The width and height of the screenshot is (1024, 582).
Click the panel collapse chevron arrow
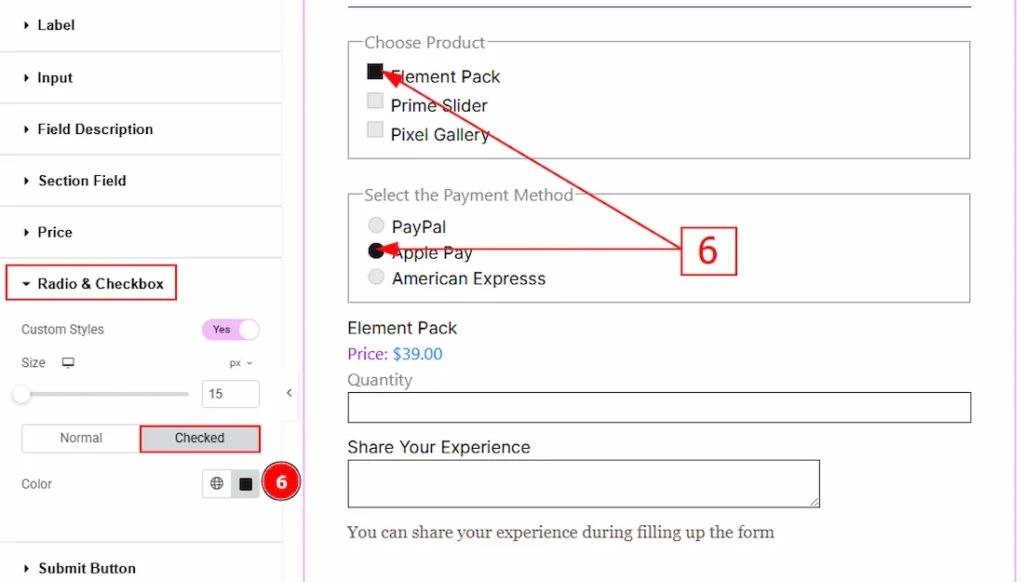tap(288, 393)
